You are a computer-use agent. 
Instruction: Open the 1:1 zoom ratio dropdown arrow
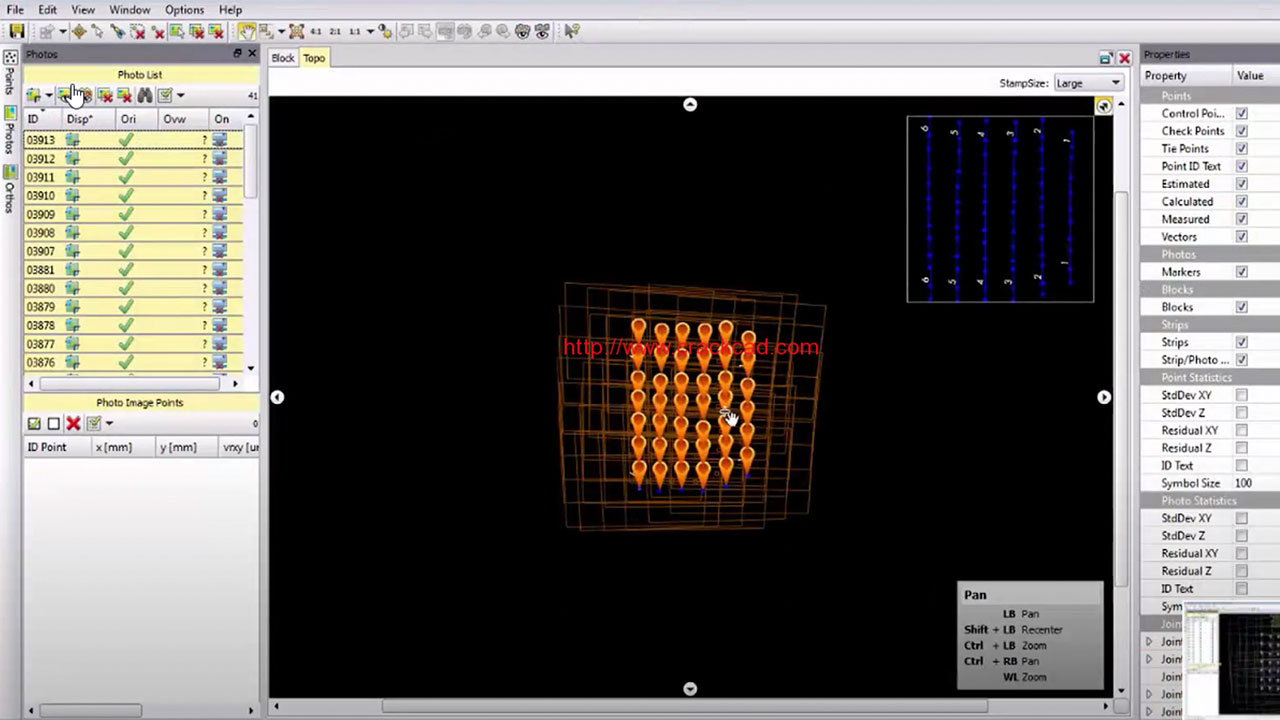click(370, 32)
